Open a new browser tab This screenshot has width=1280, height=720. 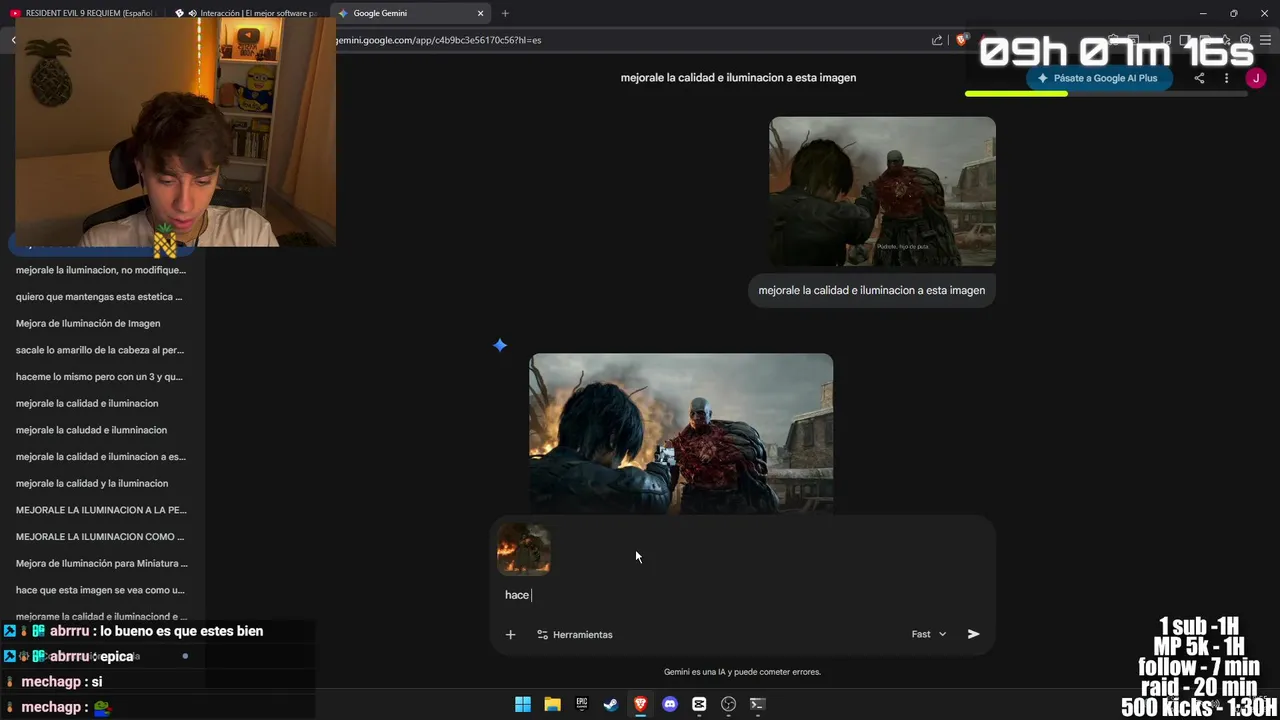[x=505, y=13]
